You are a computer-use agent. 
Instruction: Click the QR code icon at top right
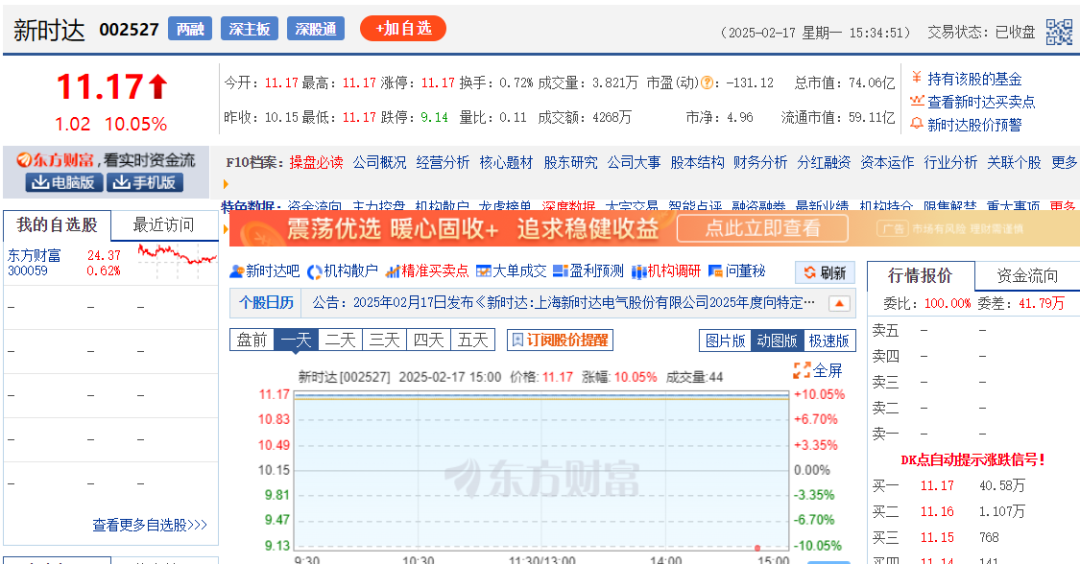[x=1059, y=31]
